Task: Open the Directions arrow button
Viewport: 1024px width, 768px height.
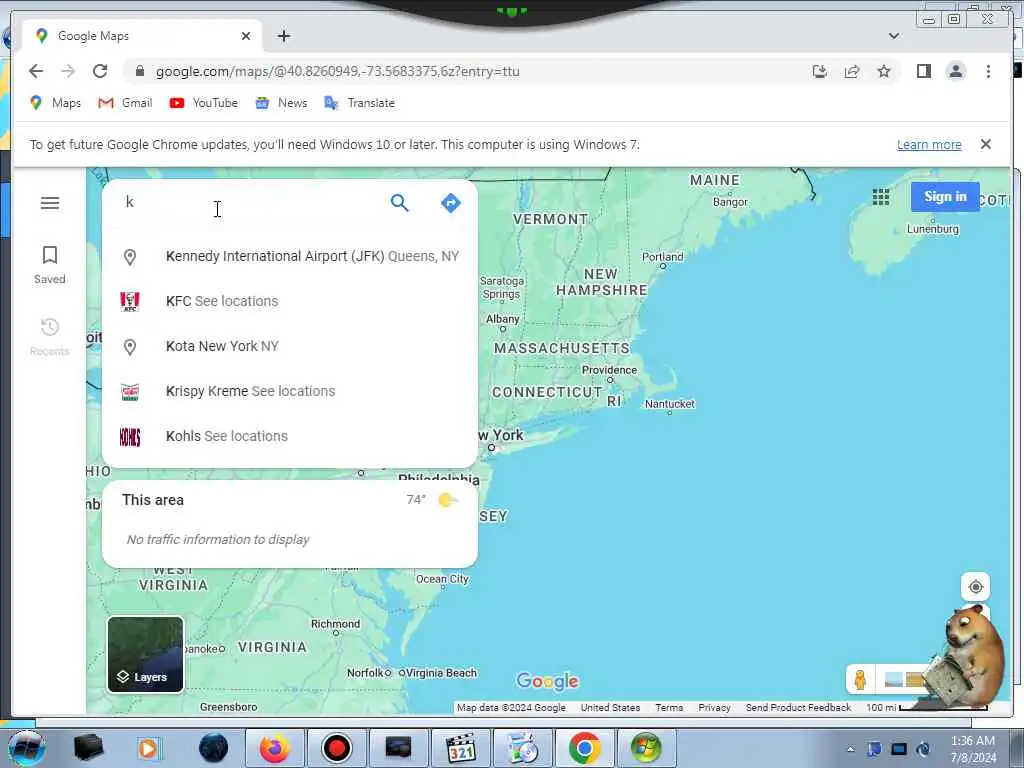Action: click(451, 203)
